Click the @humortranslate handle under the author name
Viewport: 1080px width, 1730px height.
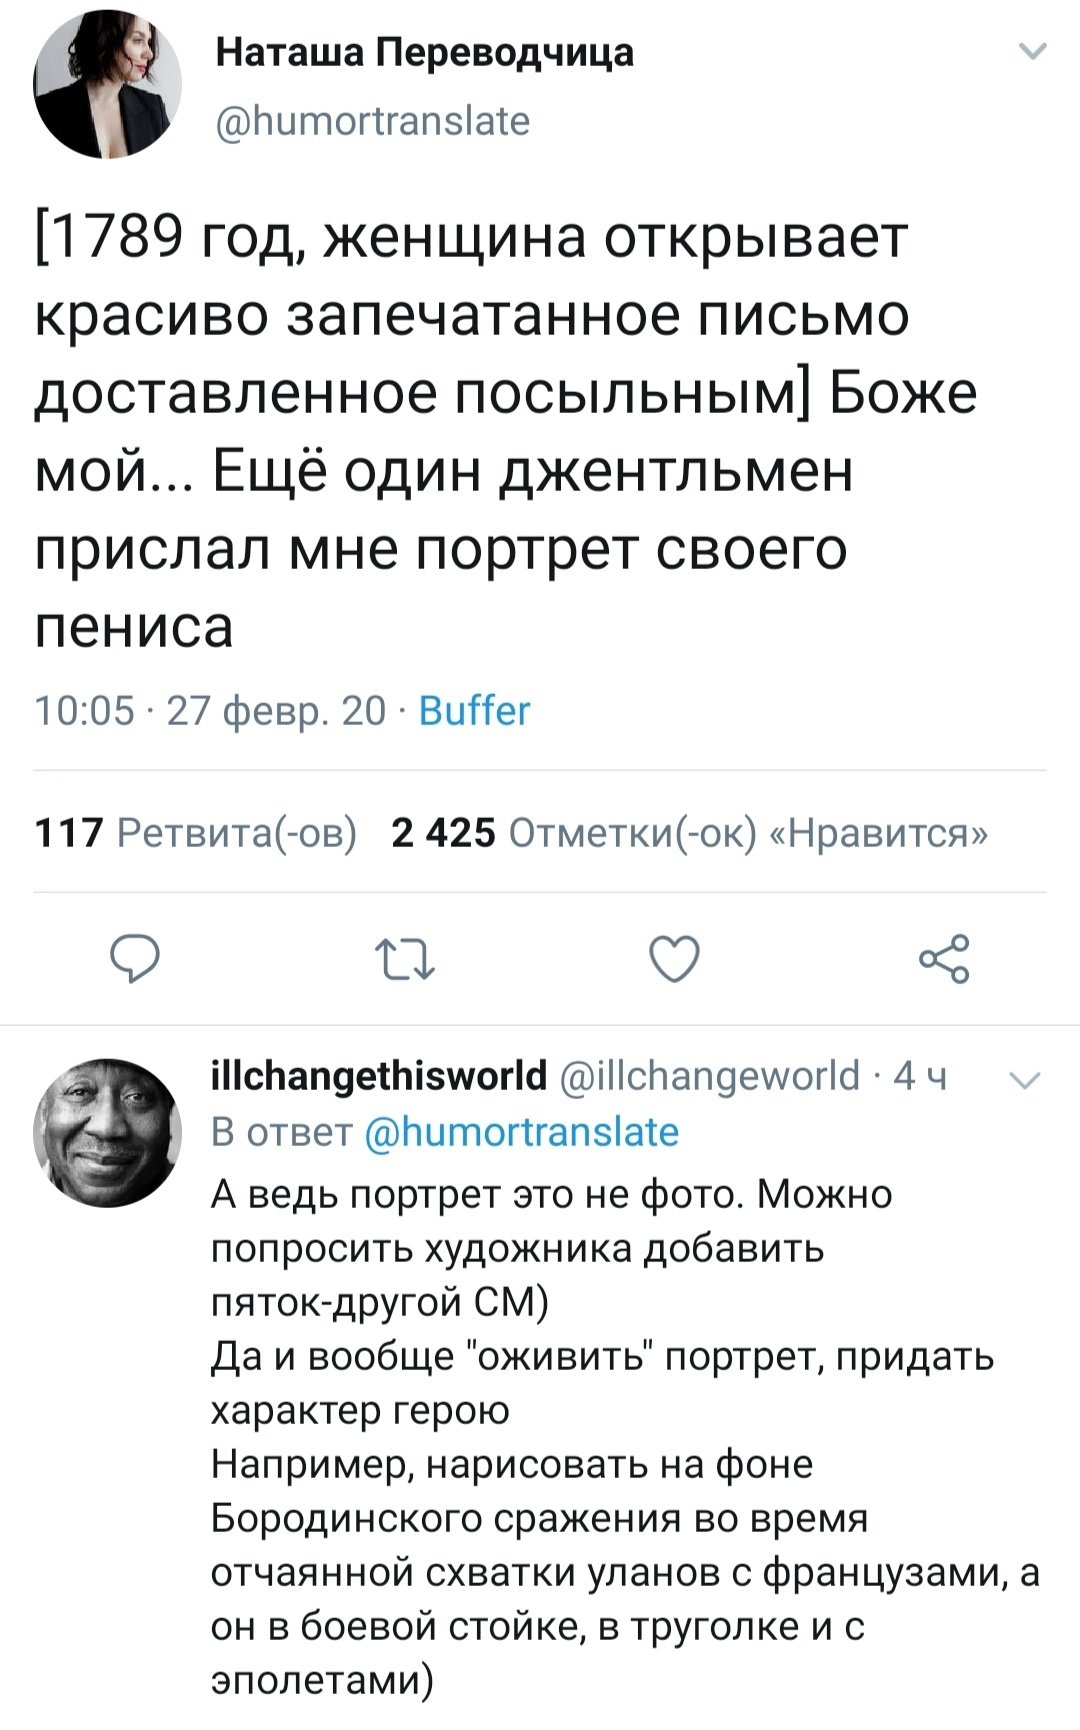[x=373, y=121]
